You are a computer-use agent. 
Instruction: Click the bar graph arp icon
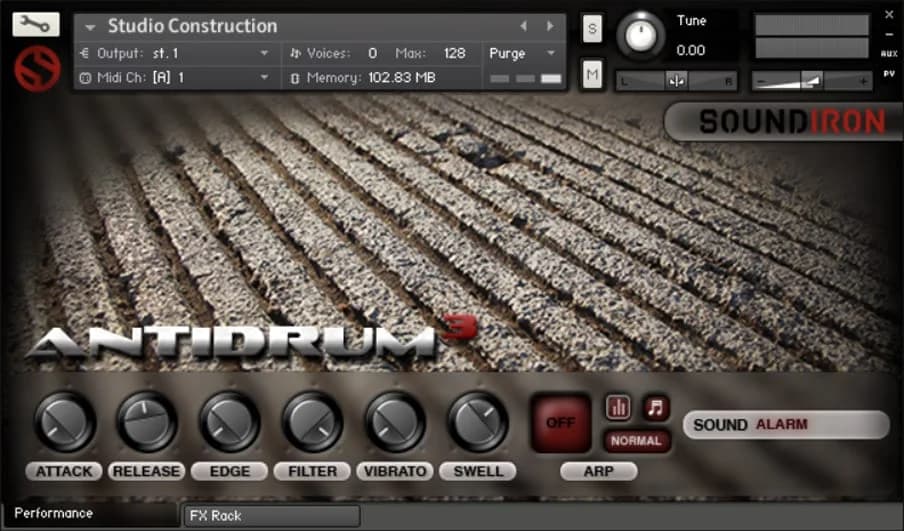pos(619,408)
